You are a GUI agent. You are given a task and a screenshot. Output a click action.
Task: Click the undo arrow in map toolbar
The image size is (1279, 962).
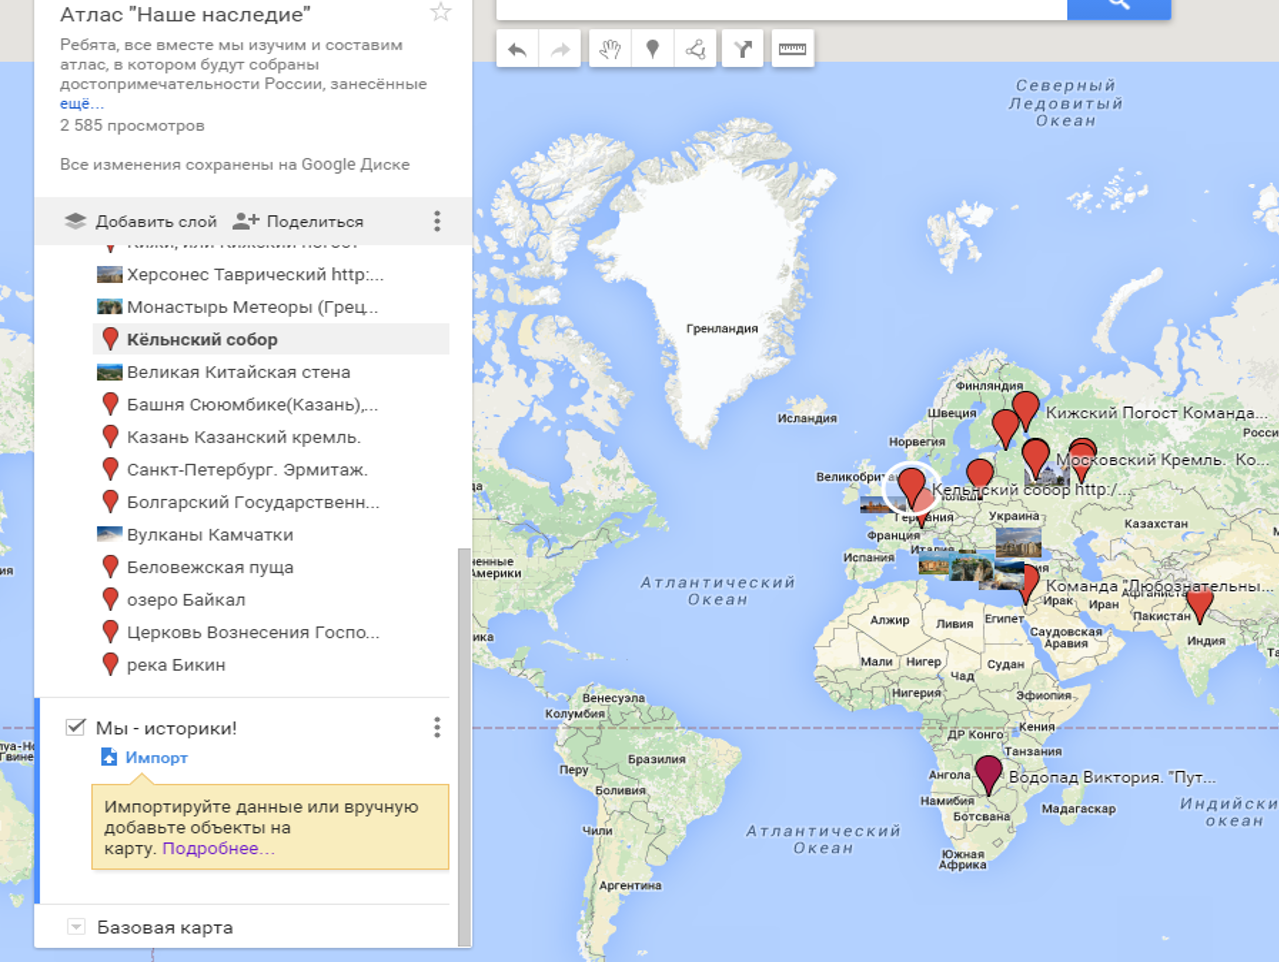(517, 49)
